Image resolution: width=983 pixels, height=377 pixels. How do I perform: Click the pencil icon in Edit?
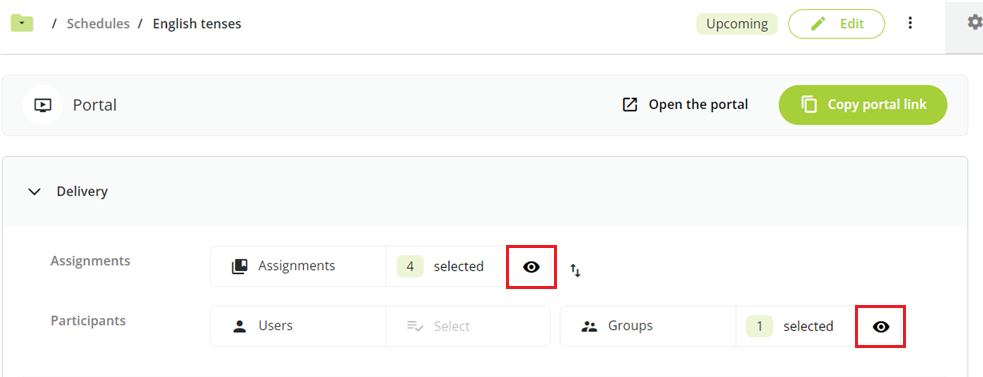click(x=818, y=24)
